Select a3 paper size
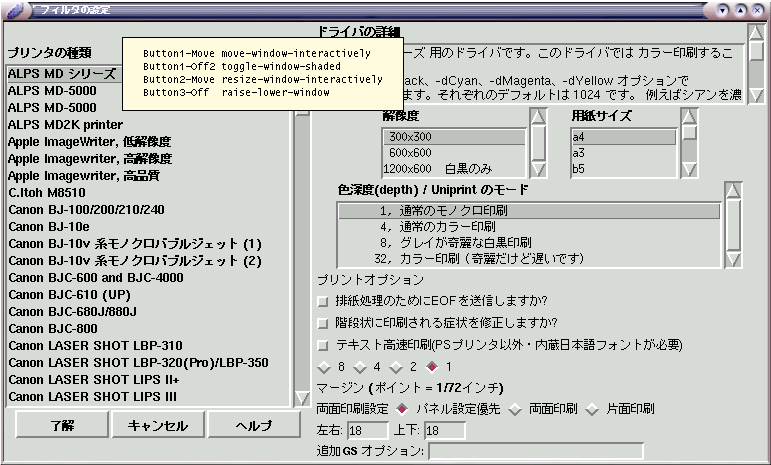 click(x=623, y=153)
